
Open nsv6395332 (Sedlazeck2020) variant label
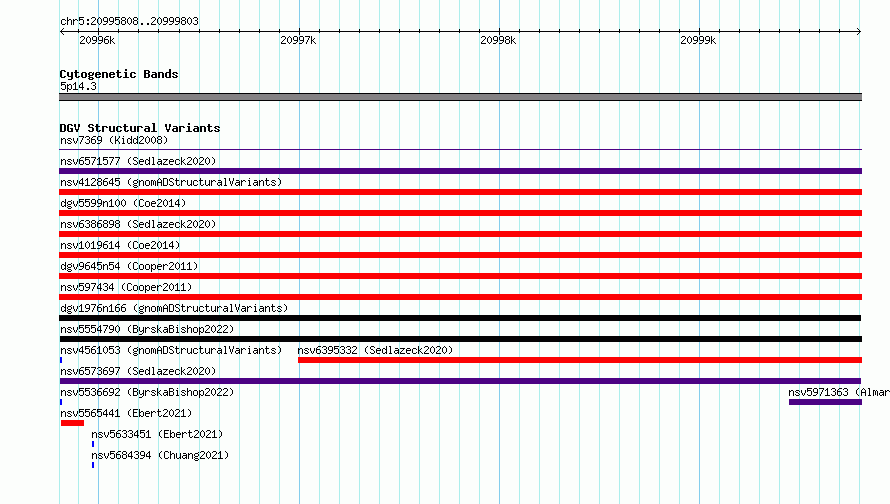375,350
